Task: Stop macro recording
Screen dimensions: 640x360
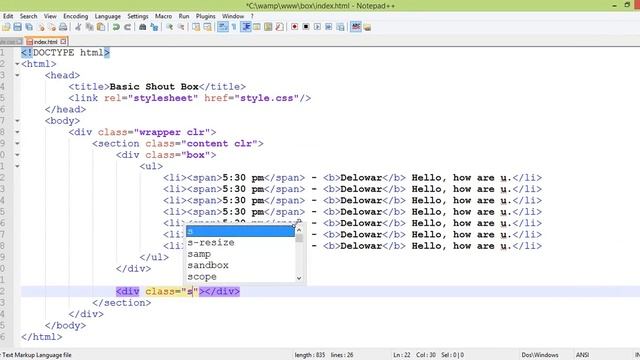Action: coord(306,27)
